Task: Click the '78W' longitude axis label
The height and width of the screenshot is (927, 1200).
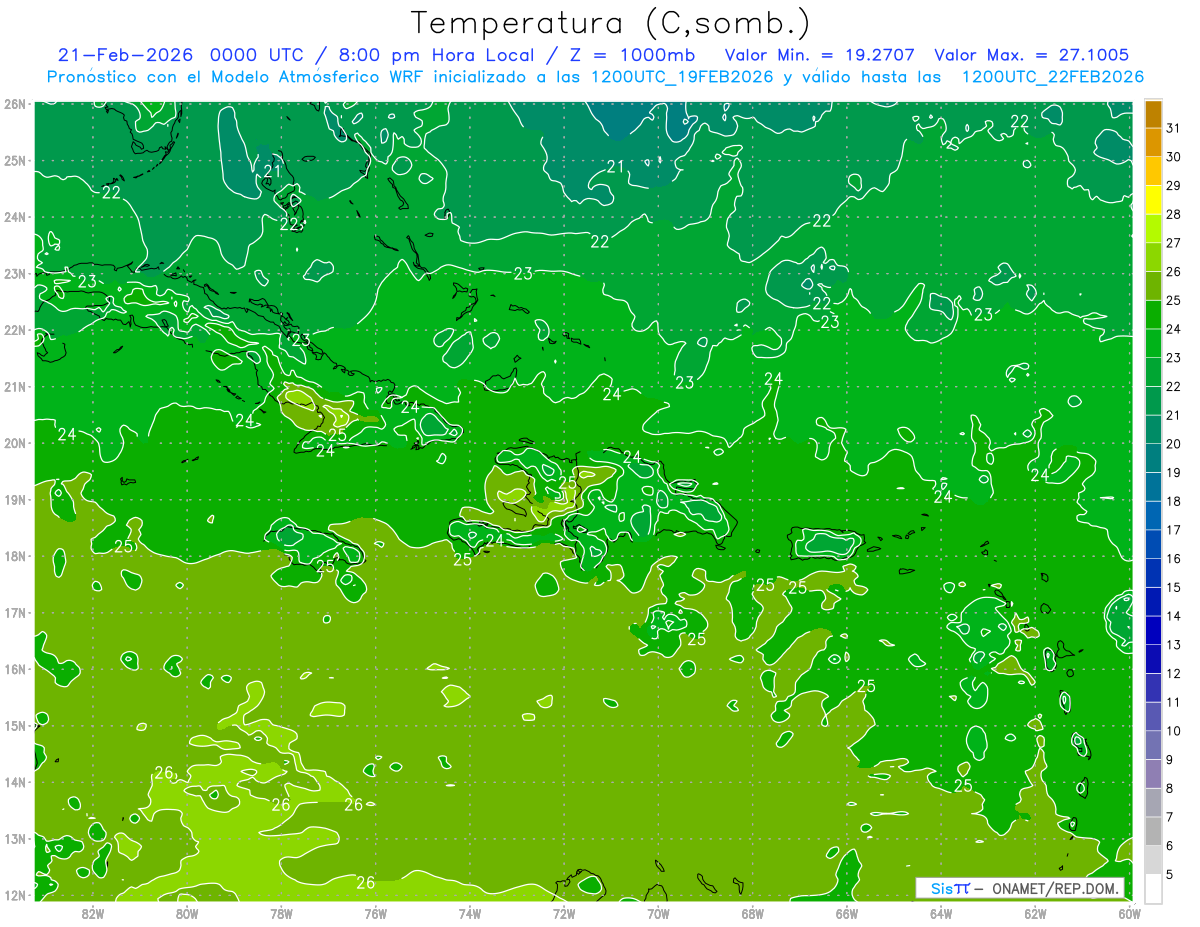Action: pos(281,913)
